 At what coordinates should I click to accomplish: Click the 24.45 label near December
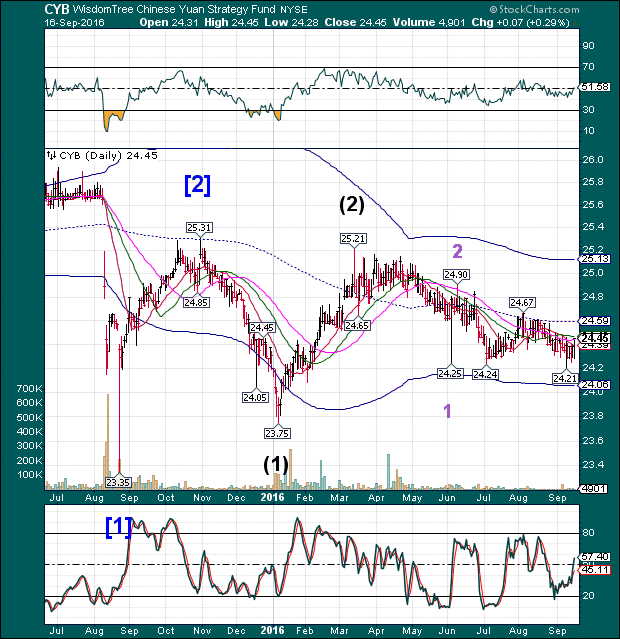262,328
